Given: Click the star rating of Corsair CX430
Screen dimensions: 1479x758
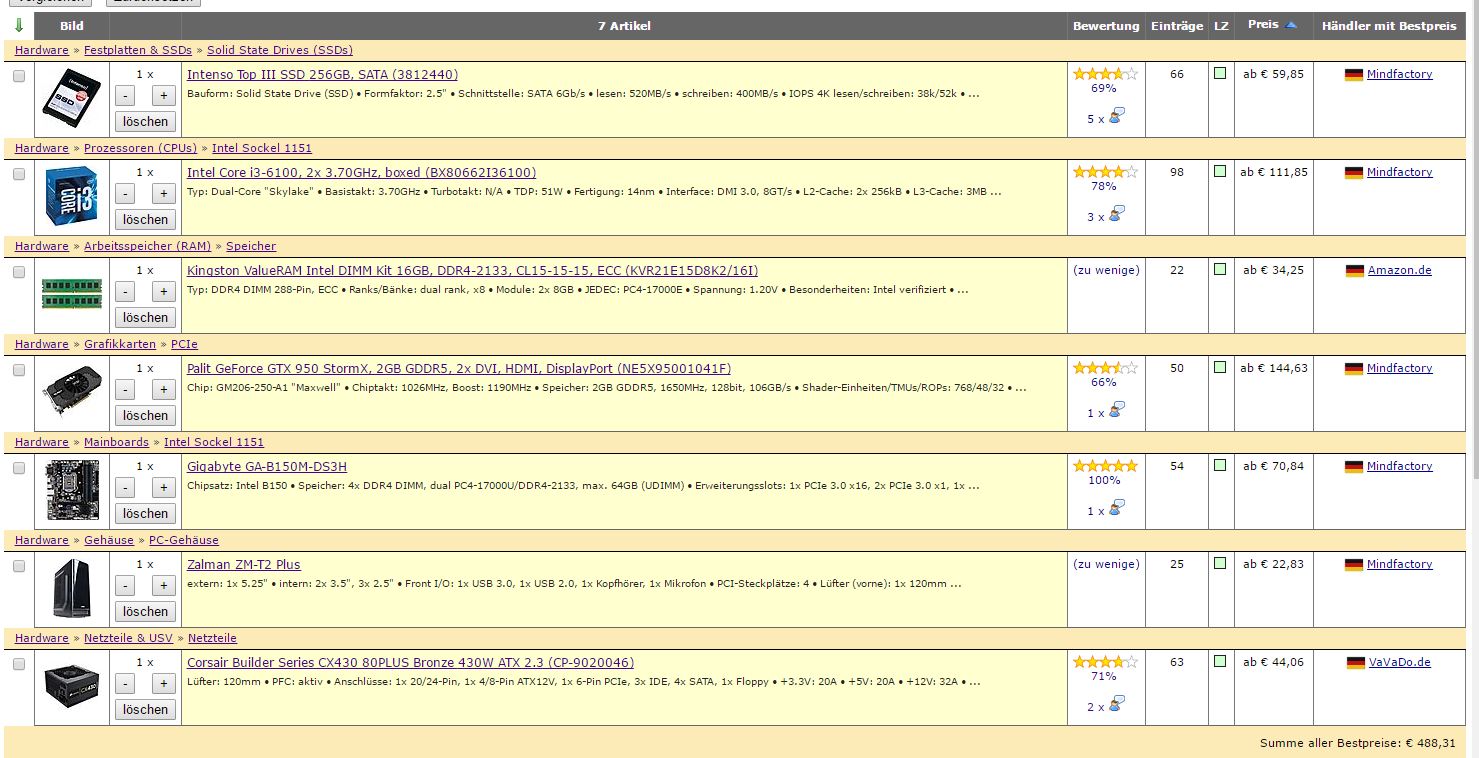Looking at the screenshot, I should 1105,662.
